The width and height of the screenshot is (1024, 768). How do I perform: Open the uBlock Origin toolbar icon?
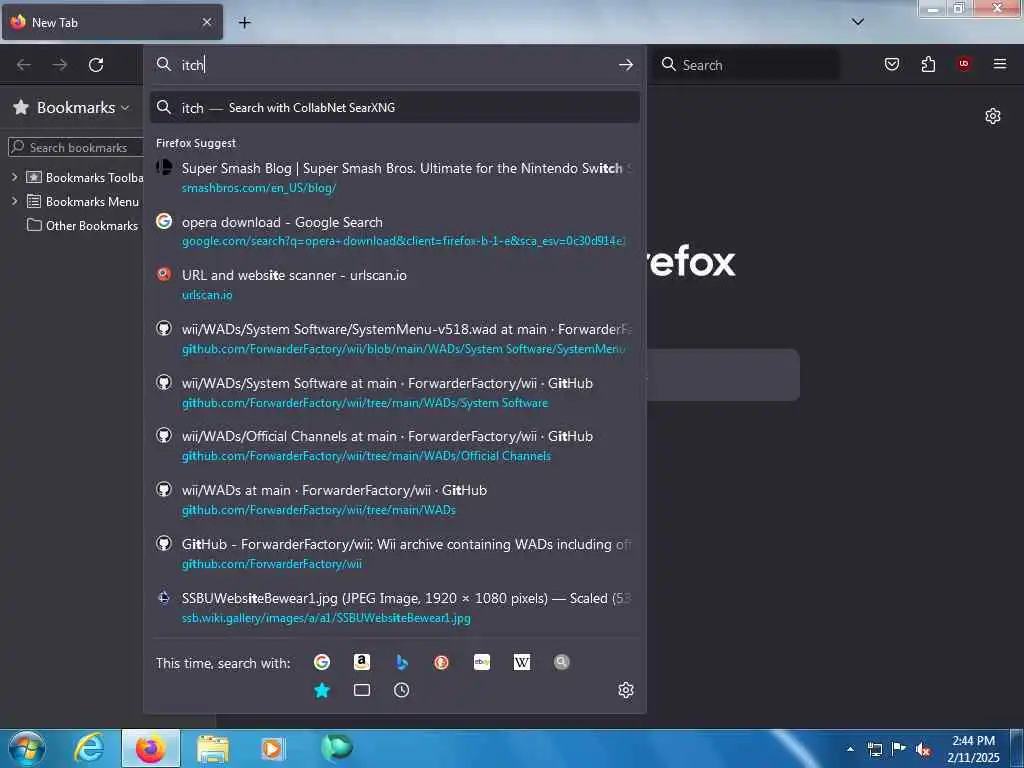[964, 63]
